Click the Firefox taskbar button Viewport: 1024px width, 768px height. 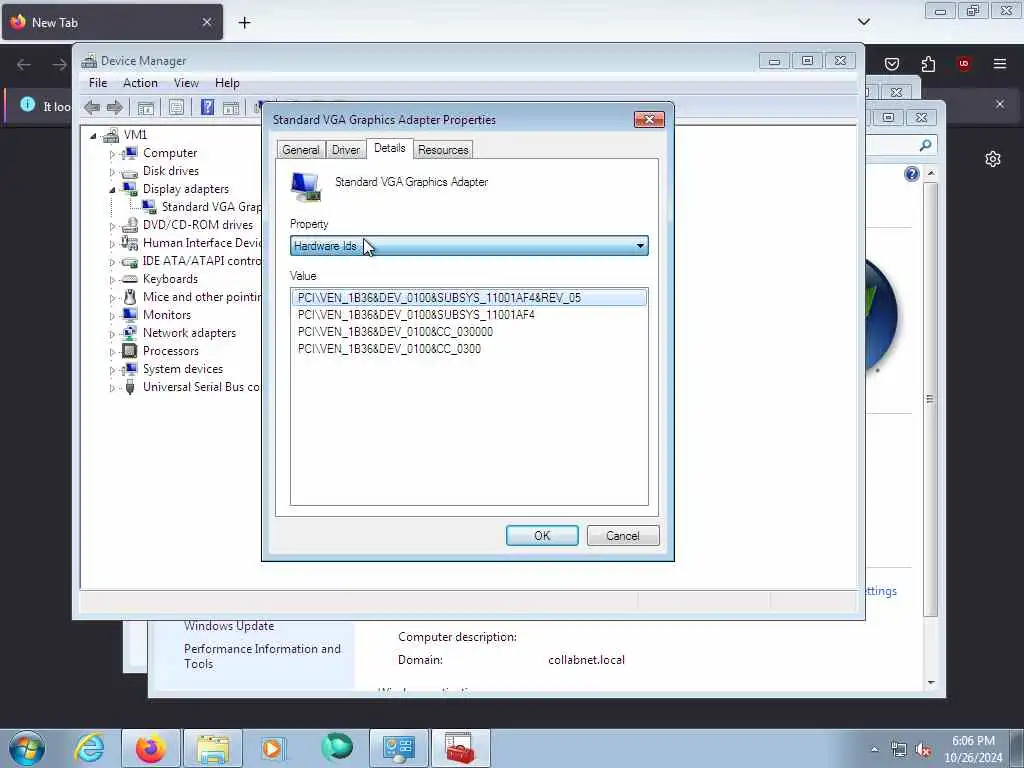[150, 748]
